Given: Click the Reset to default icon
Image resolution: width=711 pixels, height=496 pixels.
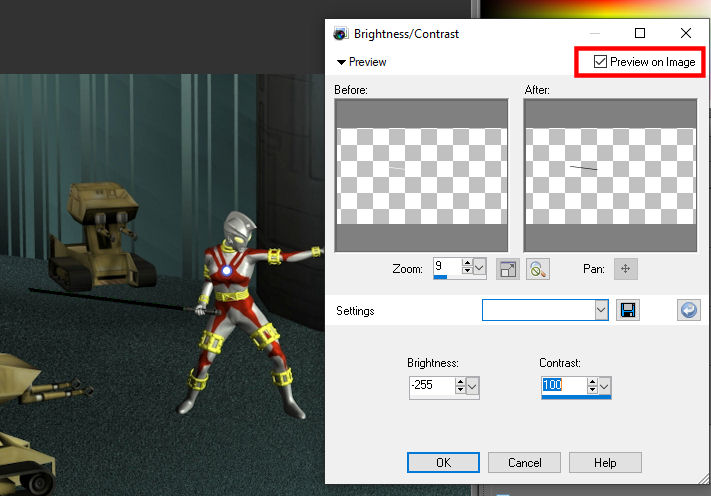Looking at the screenshot, I should [689, 311].
